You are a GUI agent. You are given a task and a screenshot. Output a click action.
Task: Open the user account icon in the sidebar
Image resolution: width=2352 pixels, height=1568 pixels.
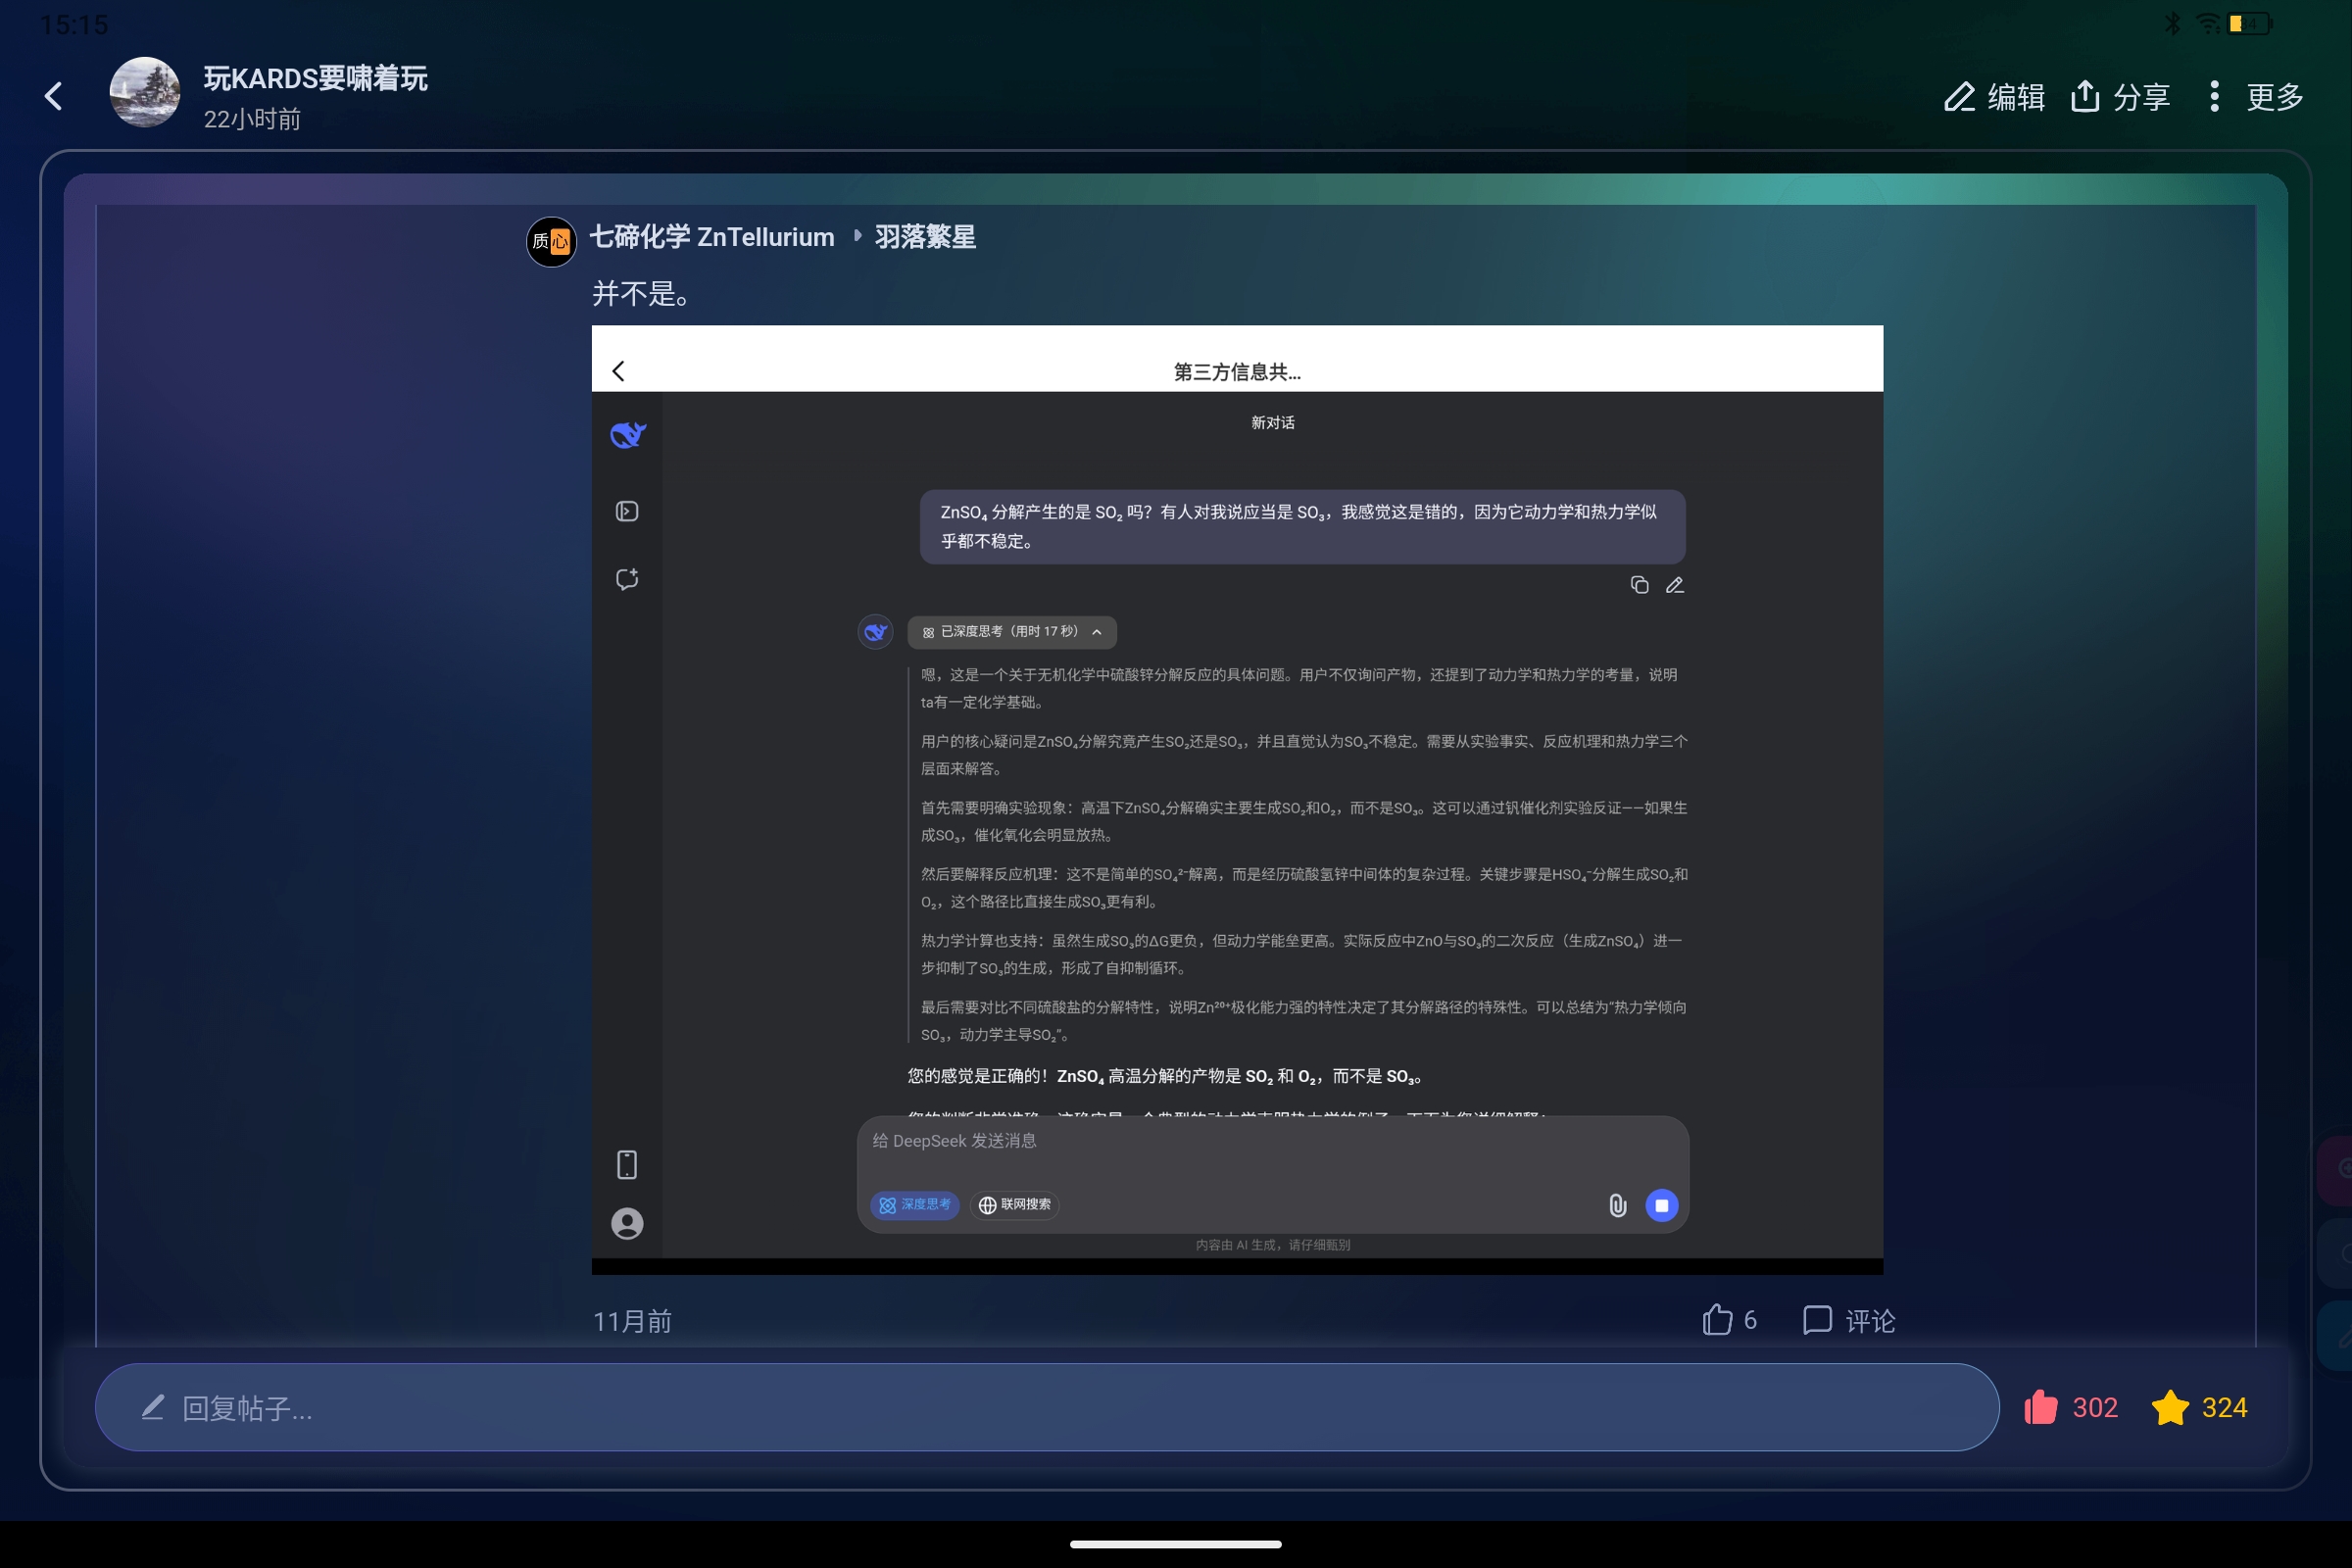click(627, 1224)
